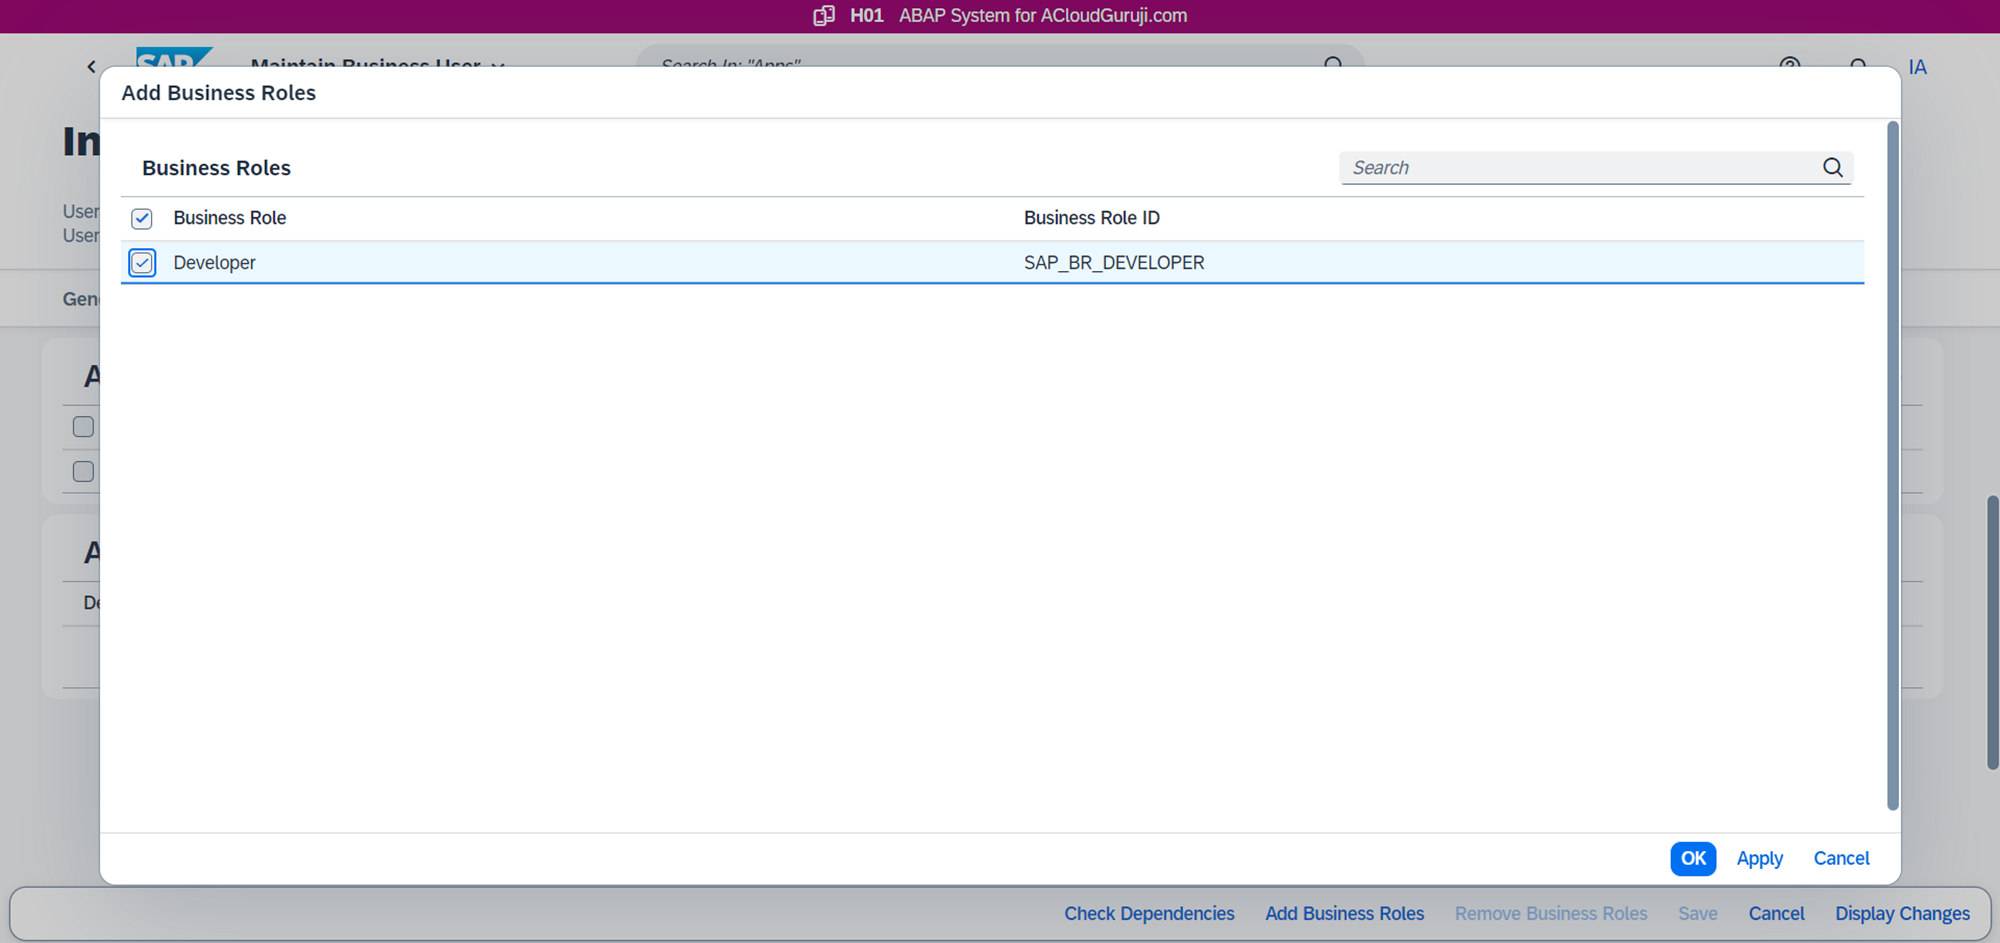
Task: Open the IA user profile avatar
Action: click(1917, 67)
